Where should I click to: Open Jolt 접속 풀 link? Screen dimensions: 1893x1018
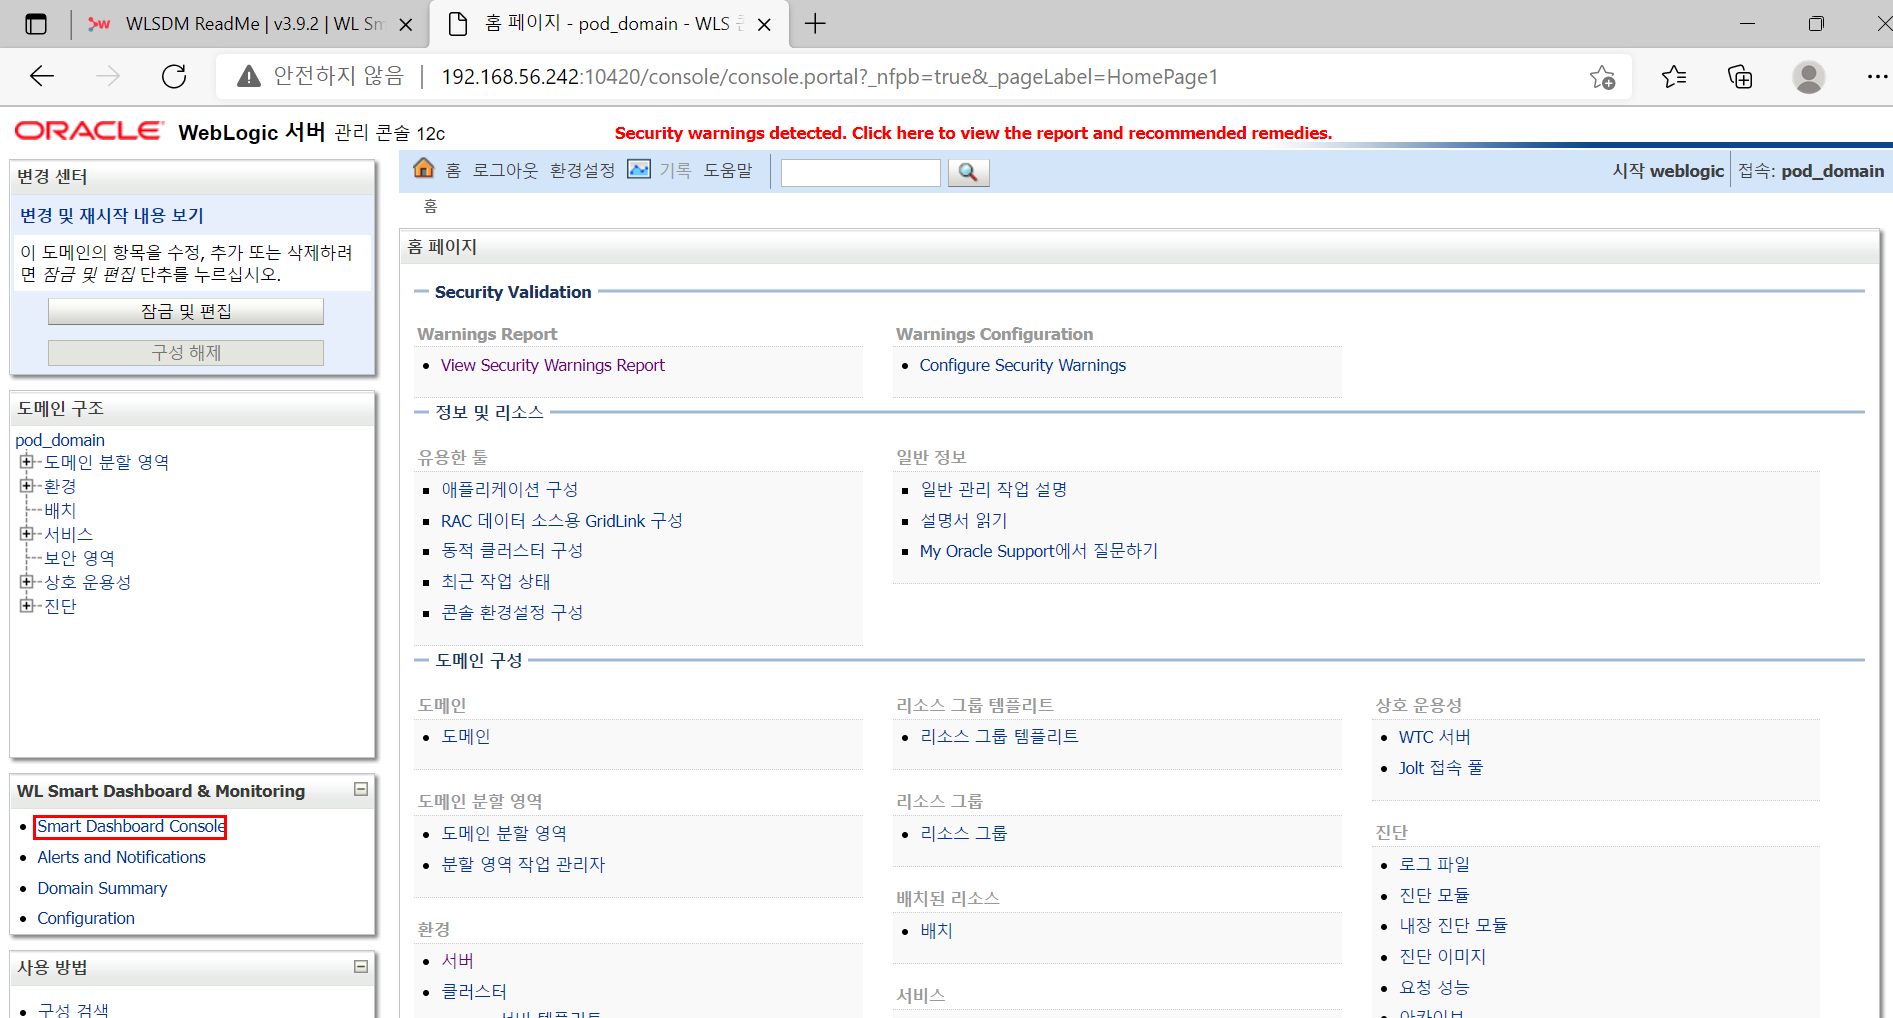coord(1441,767)
